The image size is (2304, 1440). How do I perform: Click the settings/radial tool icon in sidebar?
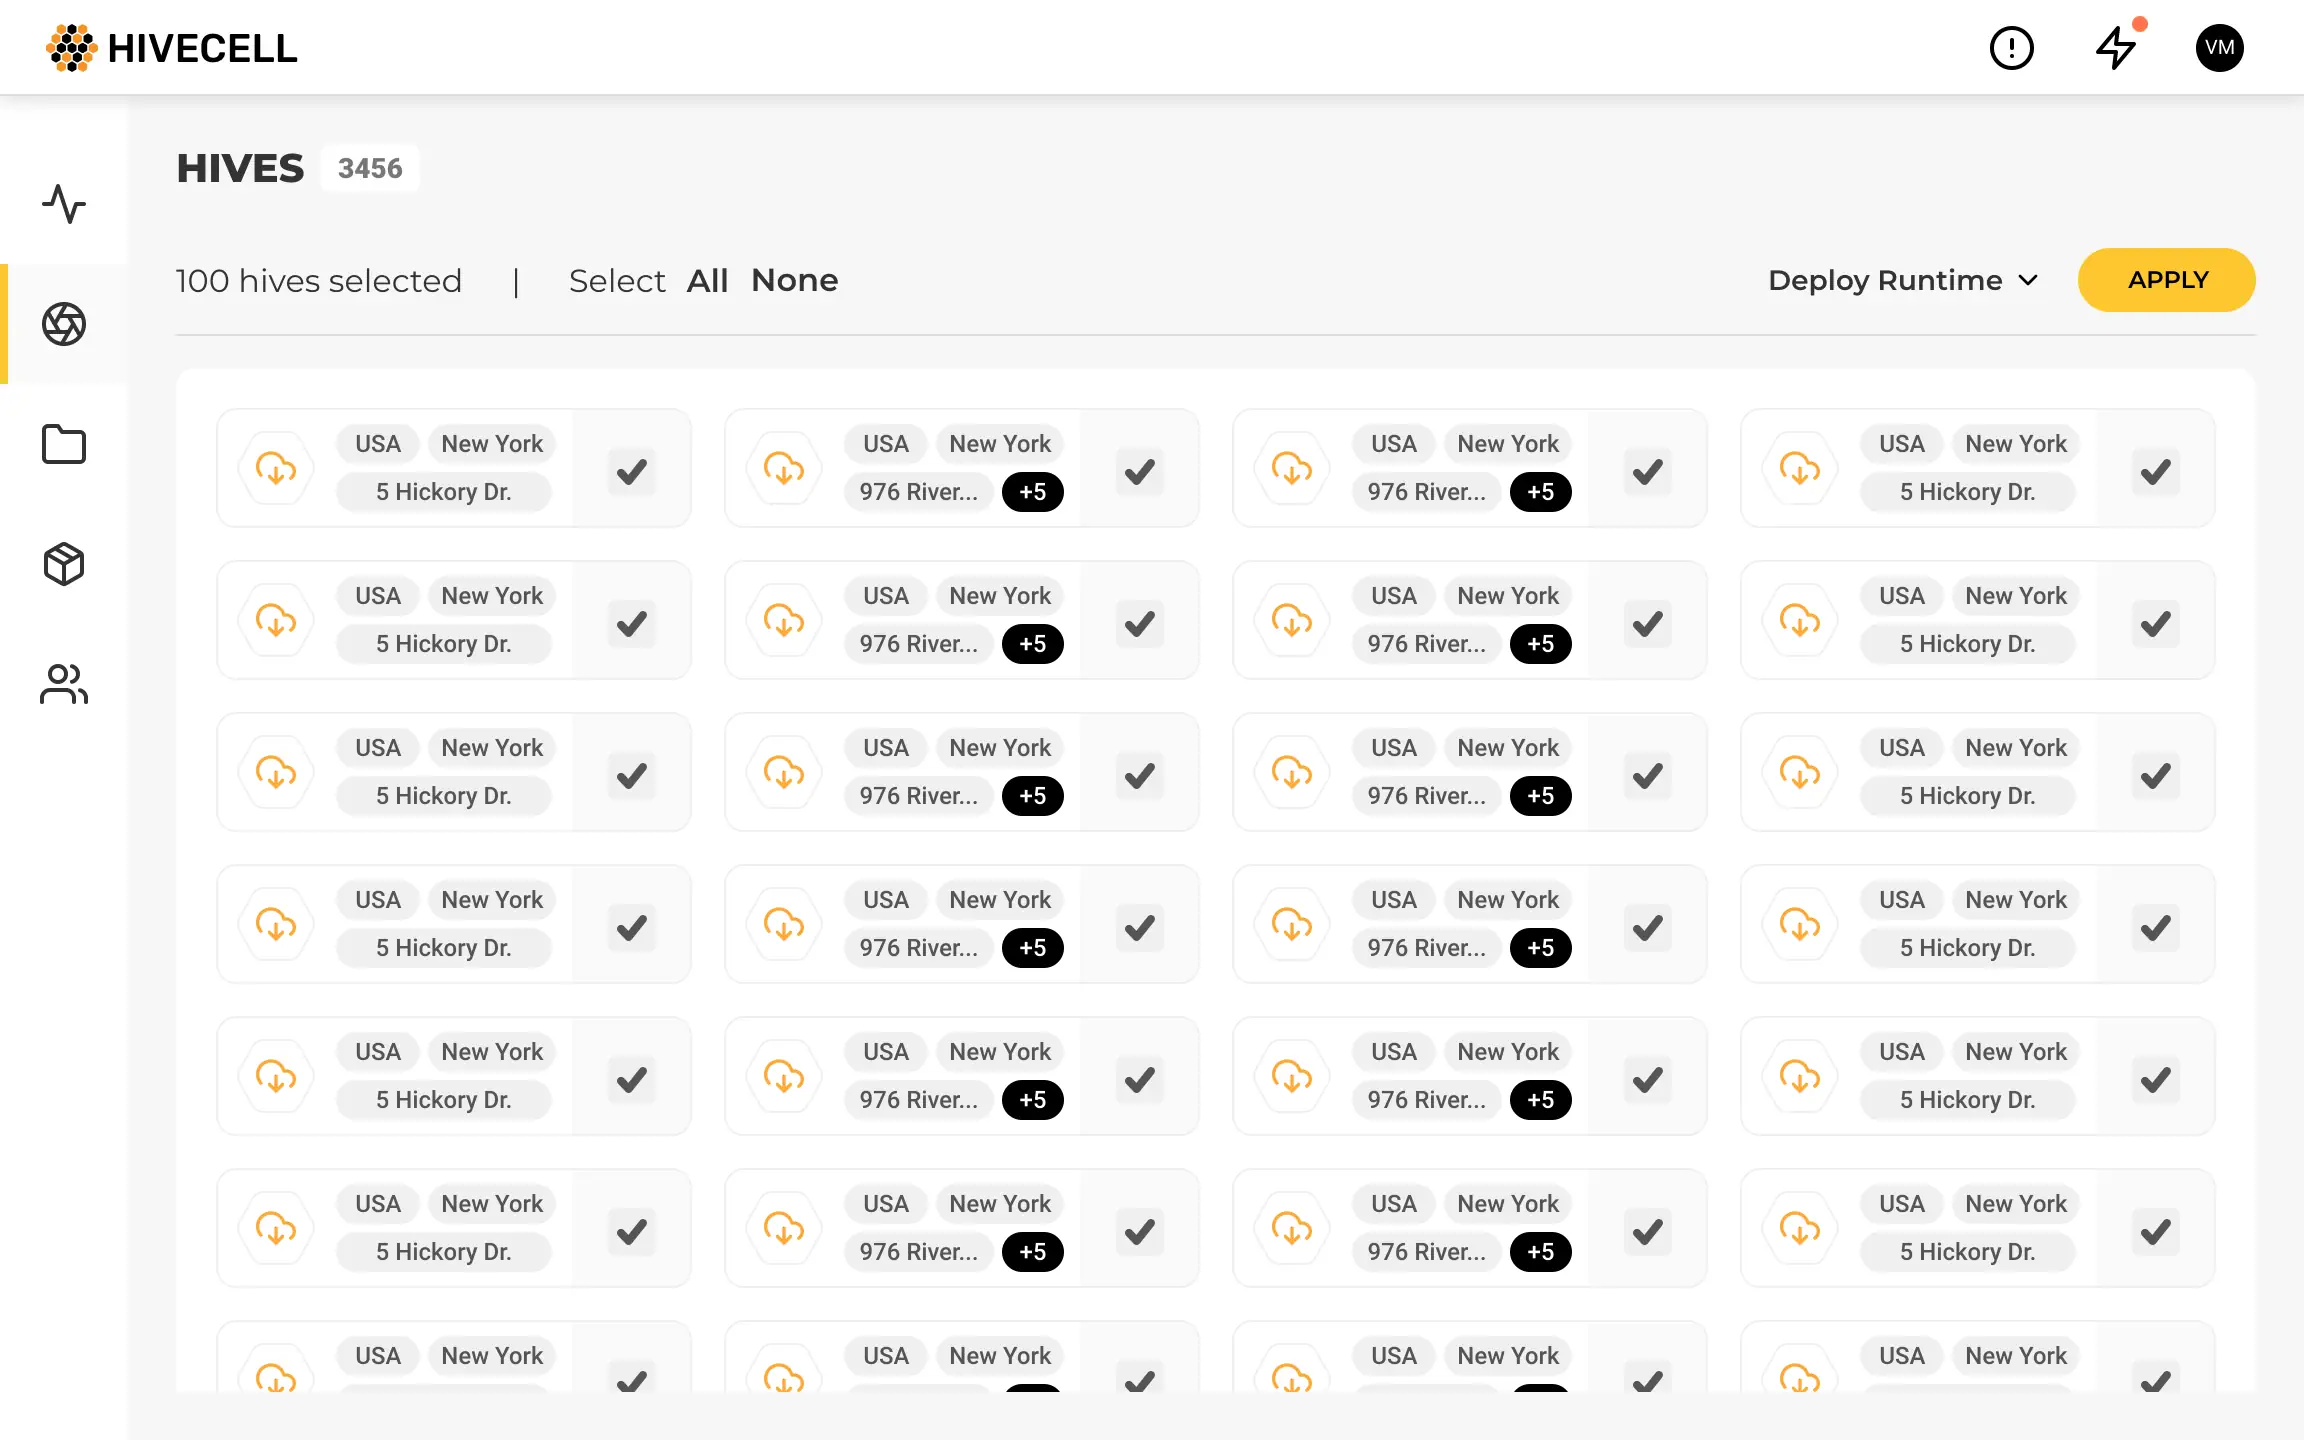point(63,324)
